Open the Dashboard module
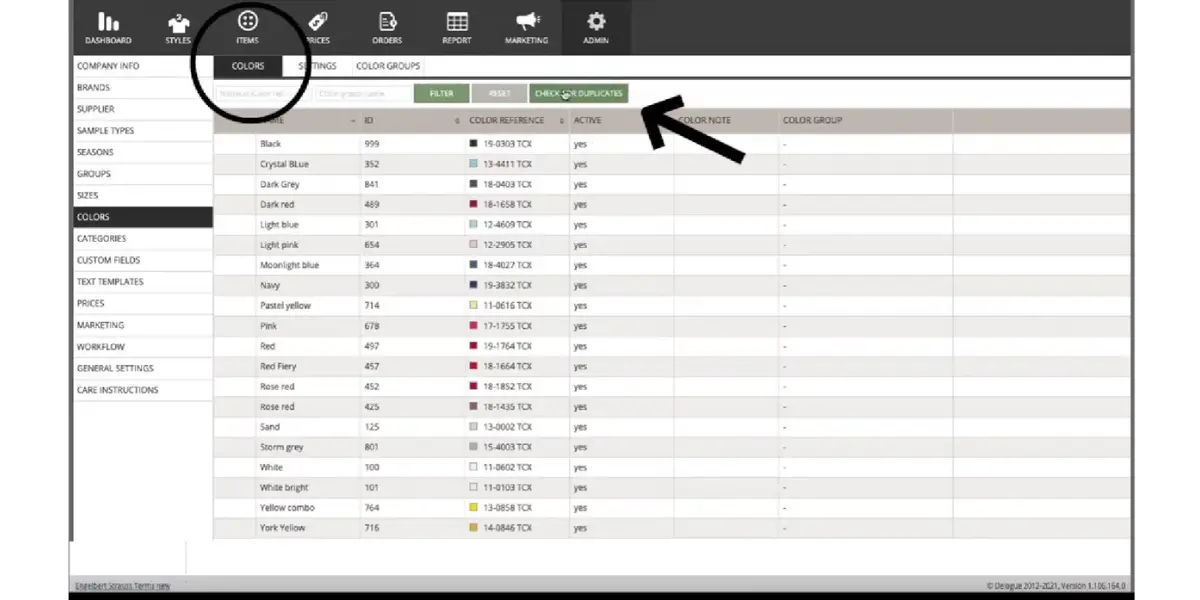This screenshot has height=600, width=1200. pyautogui.click(x=108, y=25)
